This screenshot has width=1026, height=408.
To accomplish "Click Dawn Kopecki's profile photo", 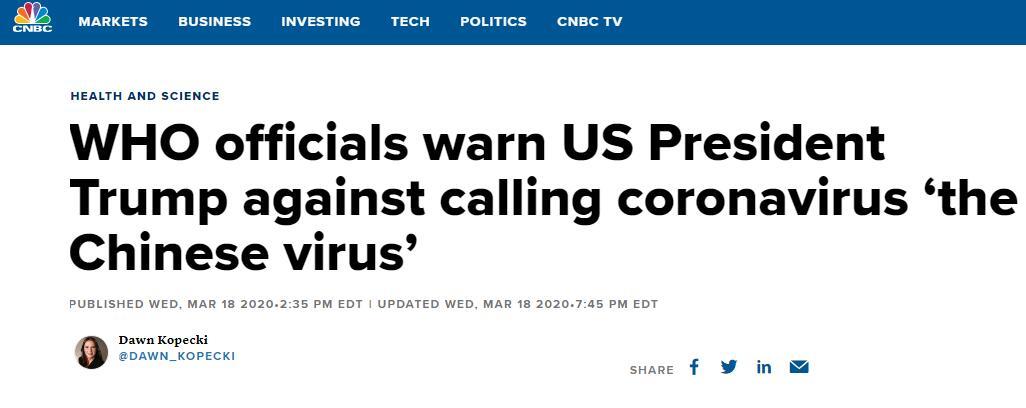I will click(91, 352).
